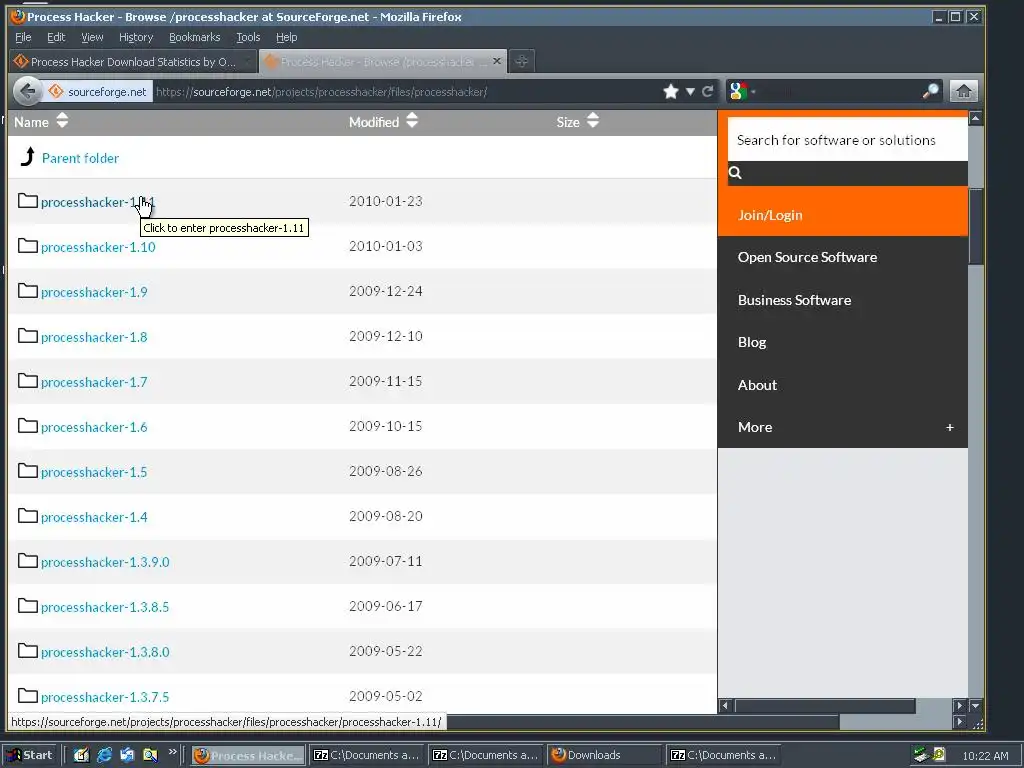Open the Help menu
1024x768 pixels.
[x=287, y=37]
